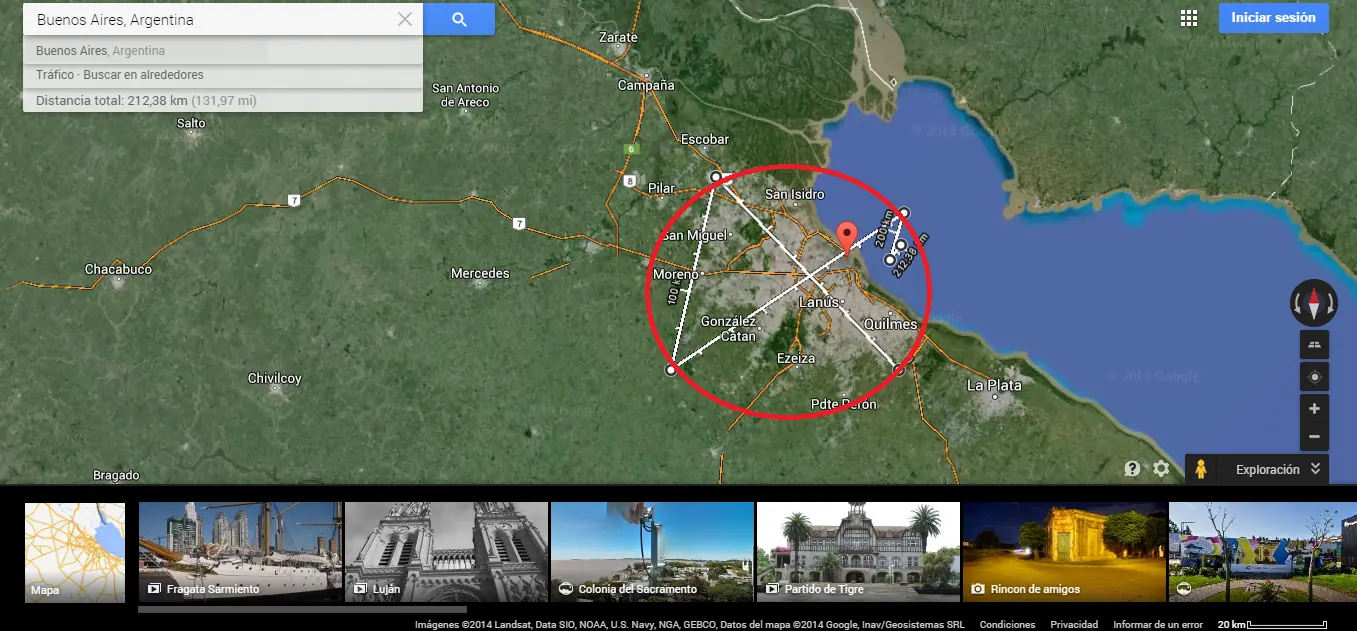
Task: Click Distancia total 212,38 km row
Action: [222, 101]
